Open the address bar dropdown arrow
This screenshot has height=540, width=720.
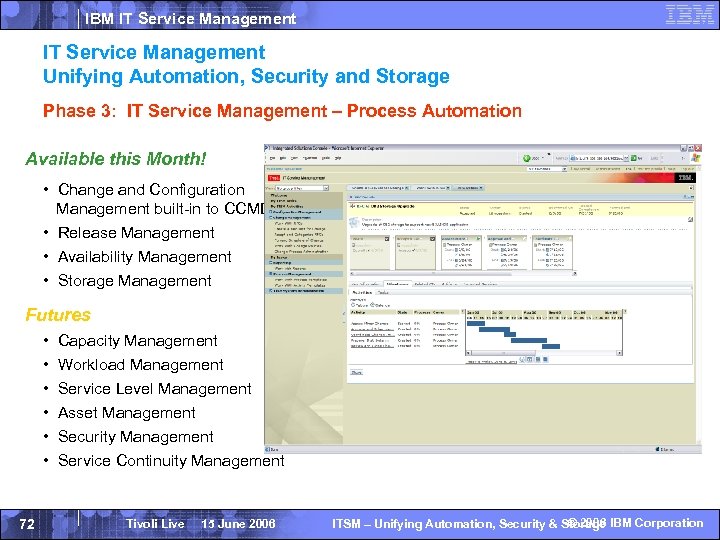pos(625,158)
